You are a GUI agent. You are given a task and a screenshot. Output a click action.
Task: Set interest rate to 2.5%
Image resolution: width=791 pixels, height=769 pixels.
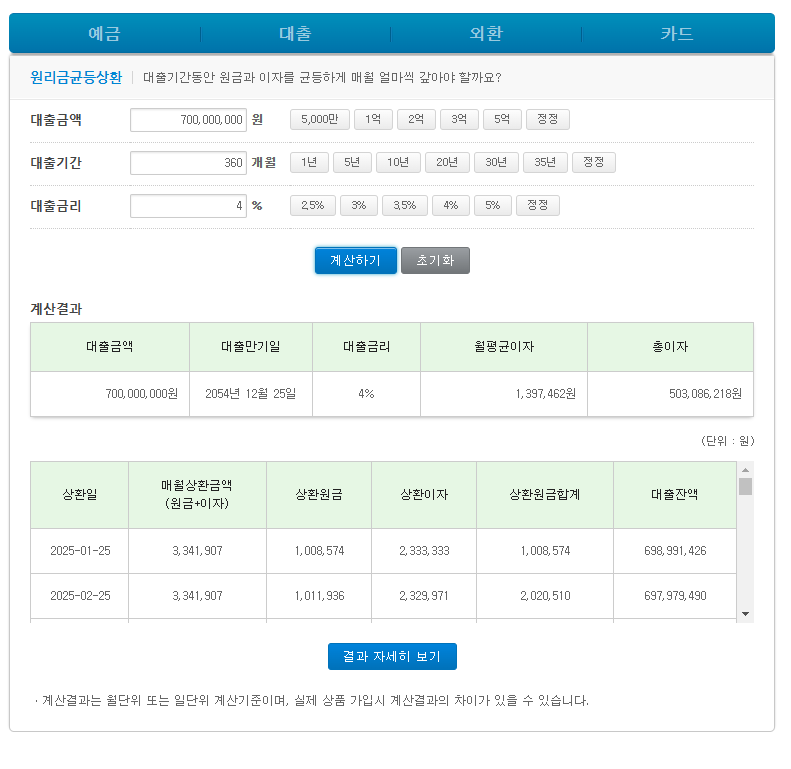[313, 205]
